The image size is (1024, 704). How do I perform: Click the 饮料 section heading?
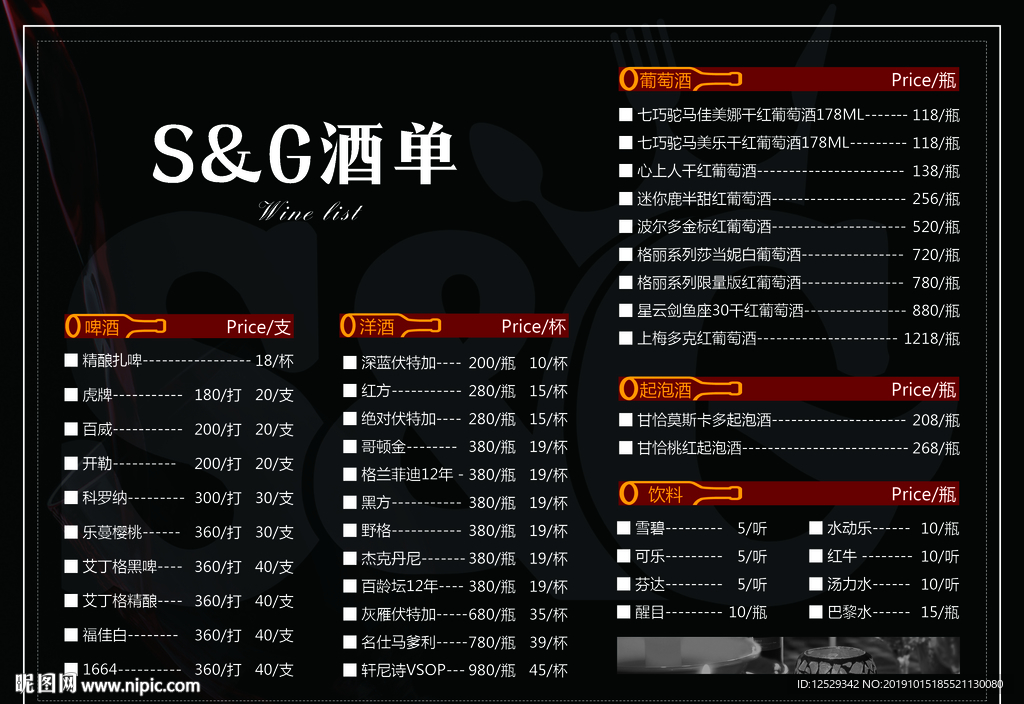tap(665, 494)
